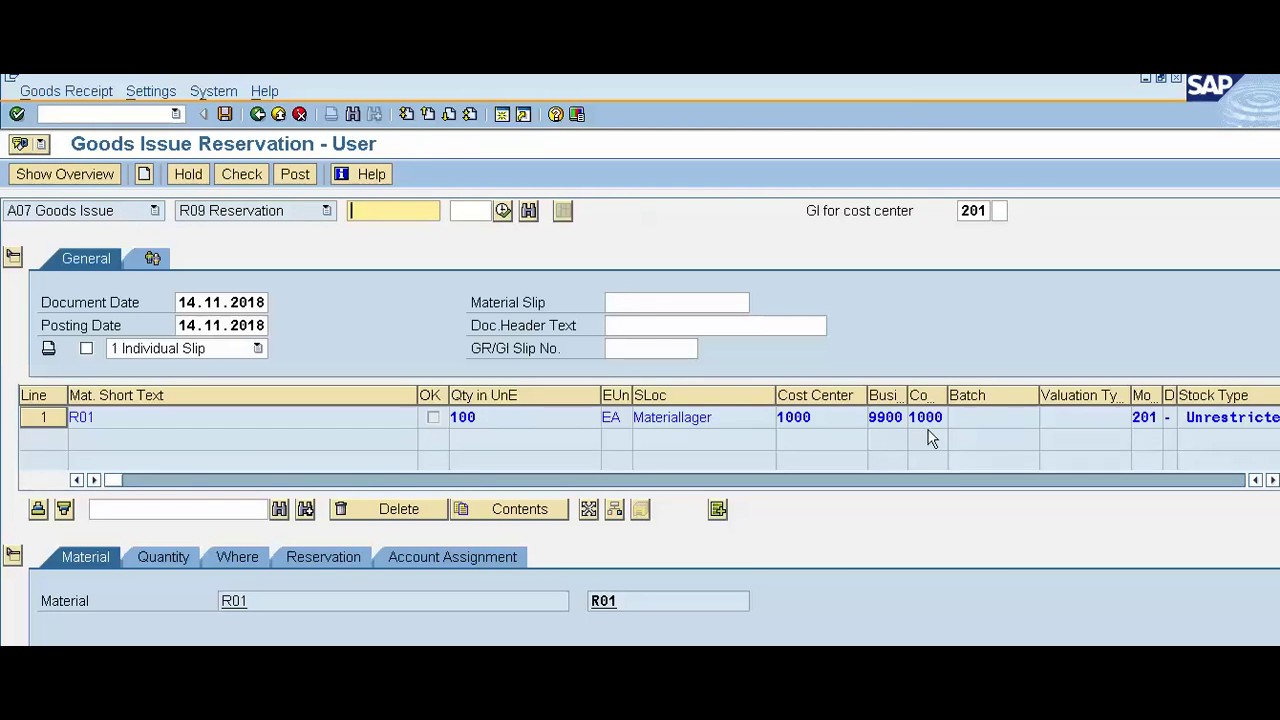1280x720 pixels.
Task: Switch to the Account Assignment tab
Action: [452, 557]
